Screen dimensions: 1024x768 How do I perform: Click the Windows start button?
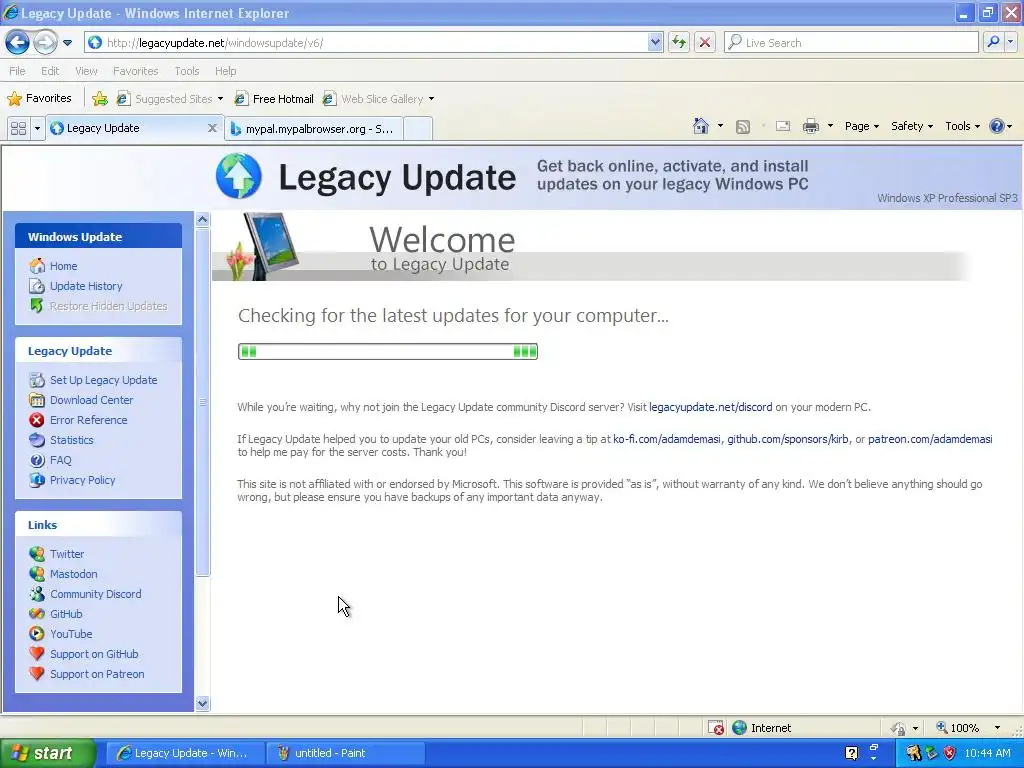click(48, 753)
